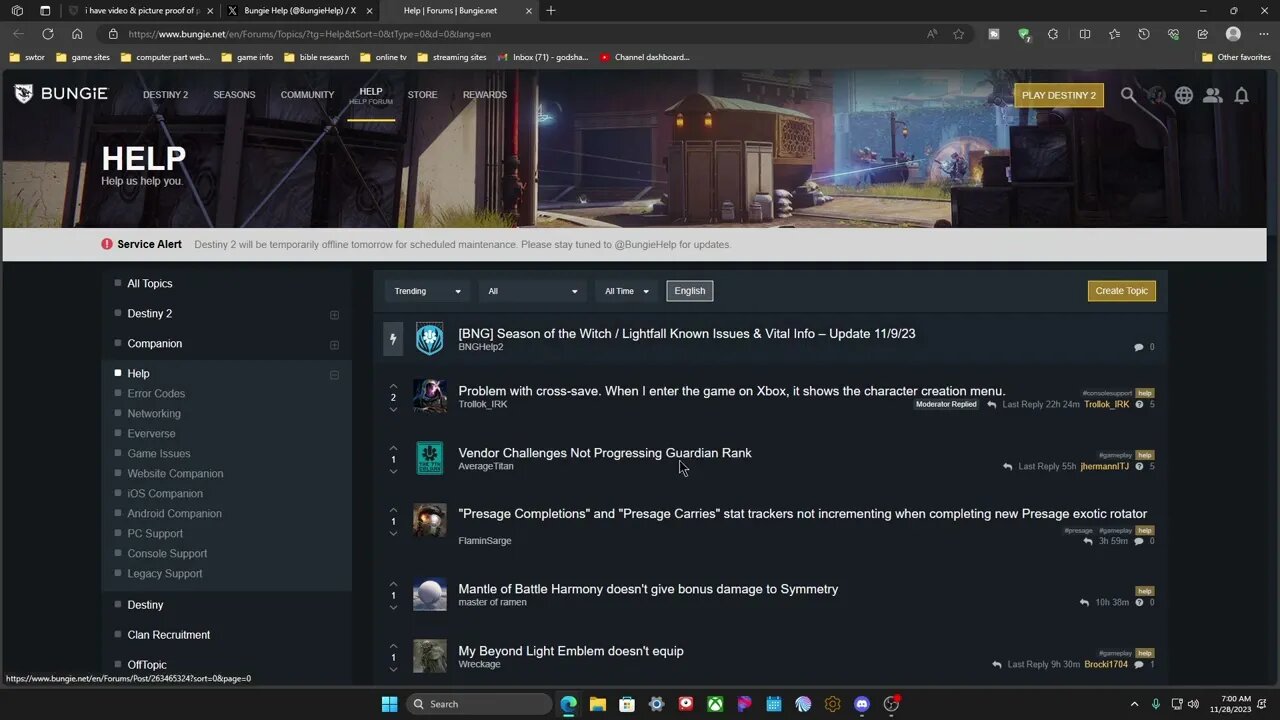Open the game sites bookmarks folder
The image size is (1280, 720).
tap(83, 57)
